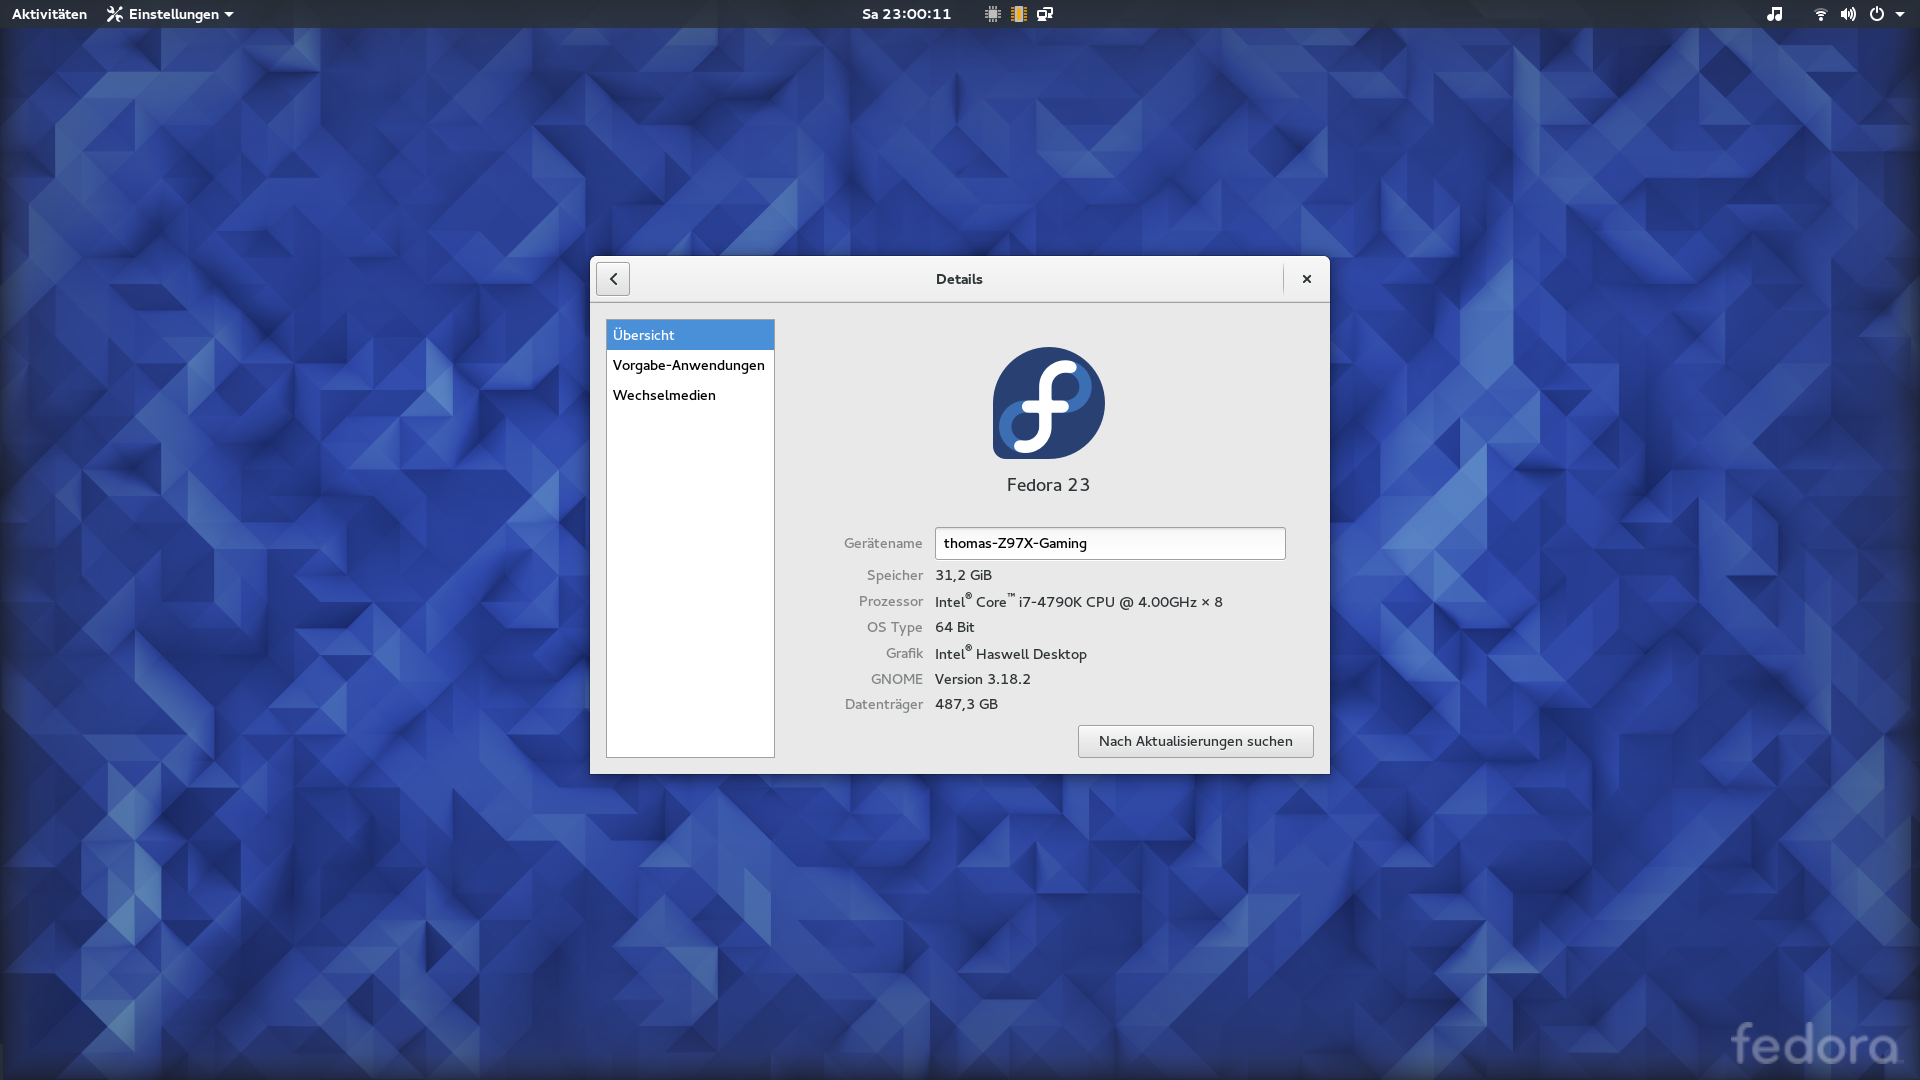Click Nach Aktualisierungen suchen button

(x=1195, y=741)
